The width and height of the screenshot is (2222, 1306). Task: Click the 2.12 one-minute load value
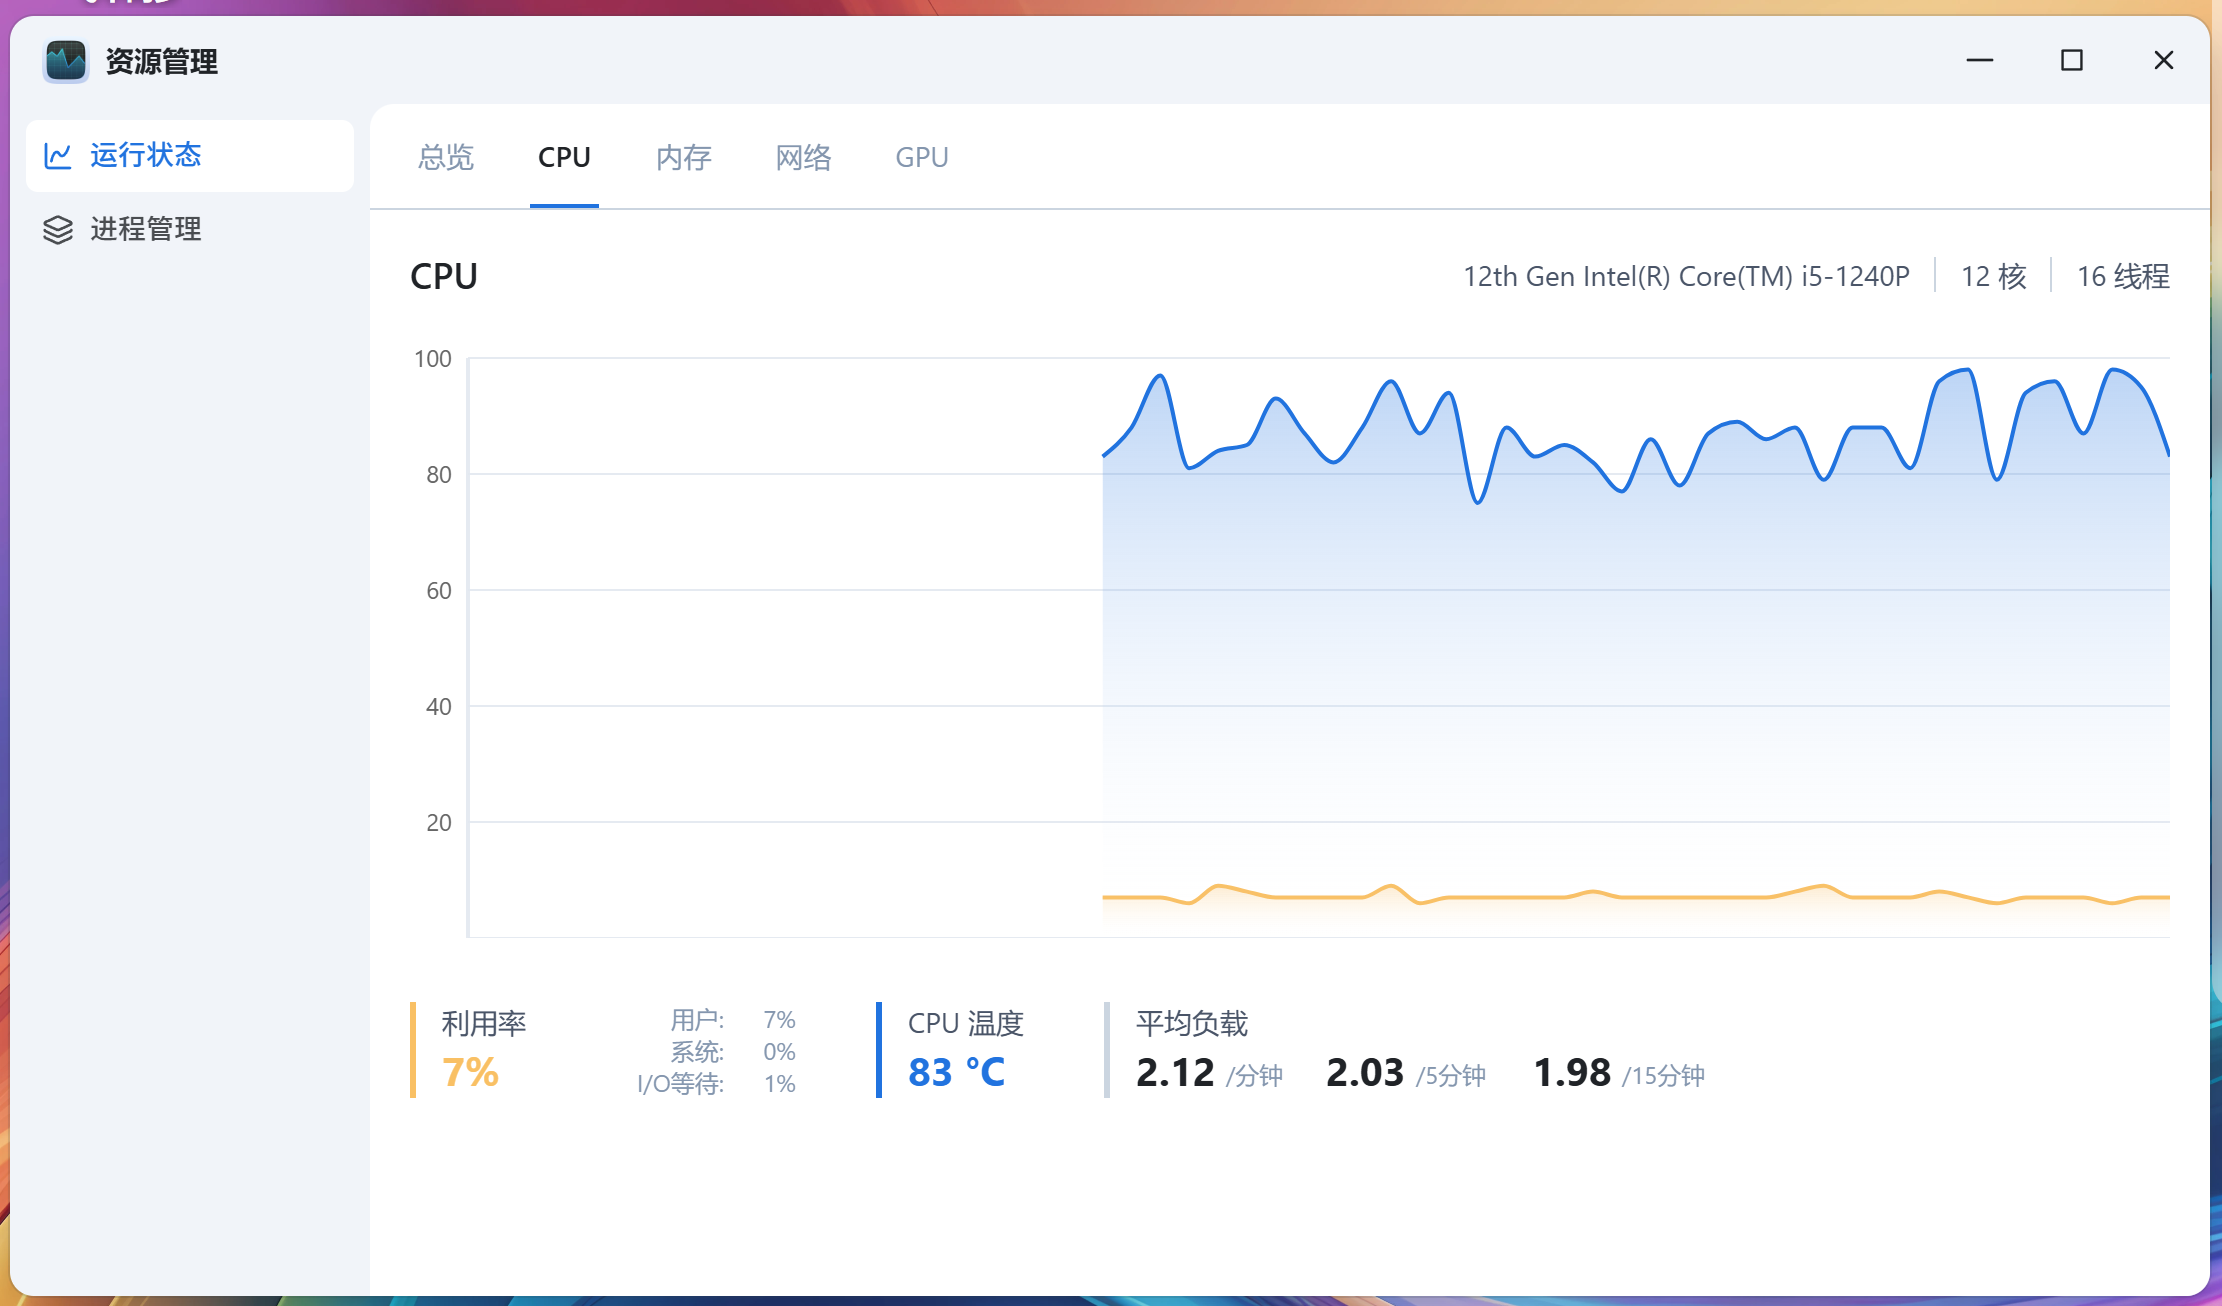pos(1175,1073)
